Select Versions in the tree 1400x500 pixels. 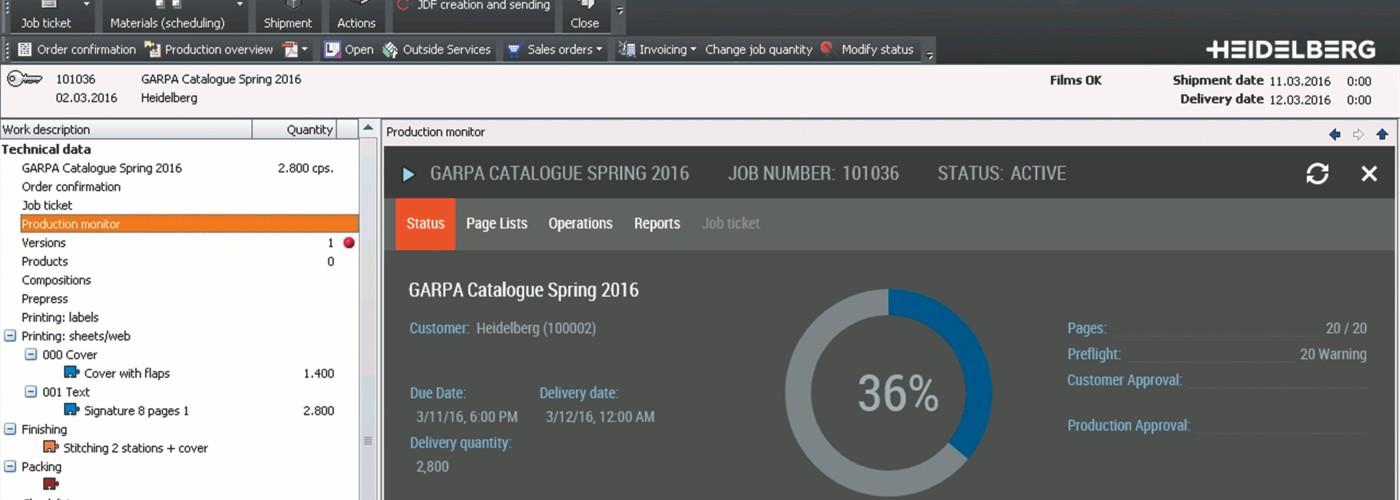pyautogui.click(x=44, y=243)
